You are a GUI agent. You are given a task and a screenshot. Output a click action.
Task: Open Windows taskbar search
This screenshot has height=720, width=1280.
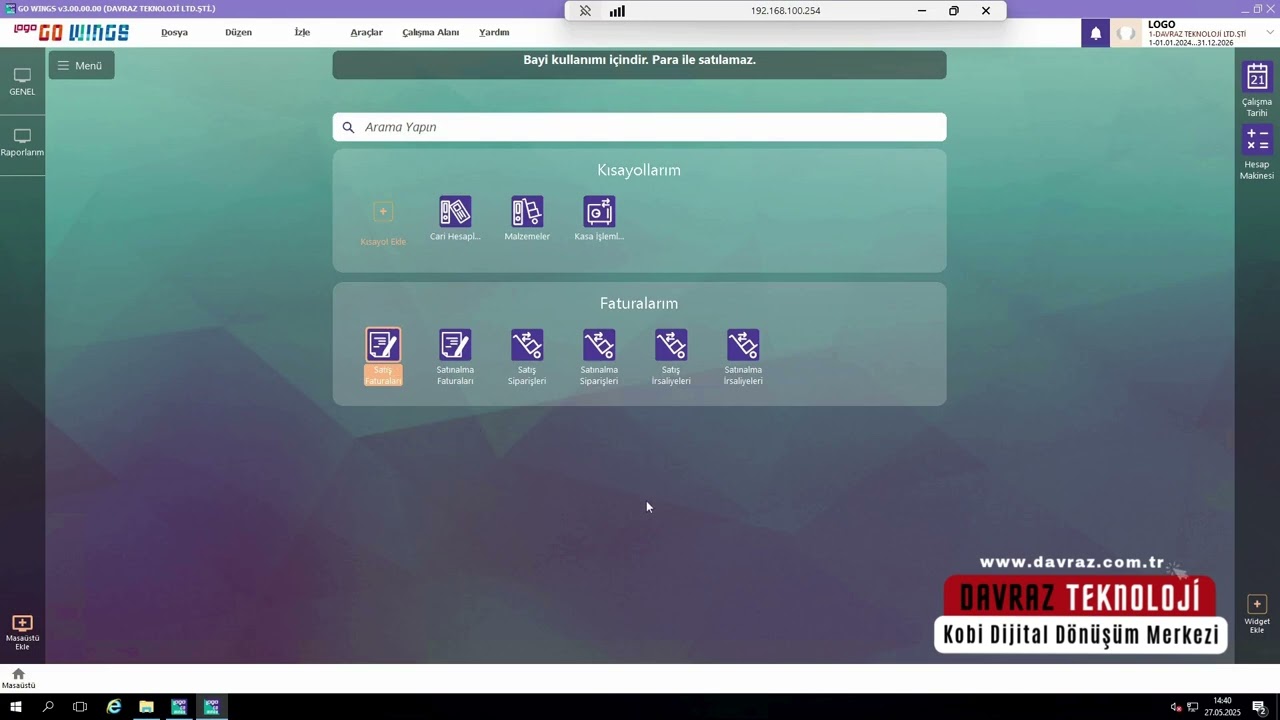click(48, 707)
